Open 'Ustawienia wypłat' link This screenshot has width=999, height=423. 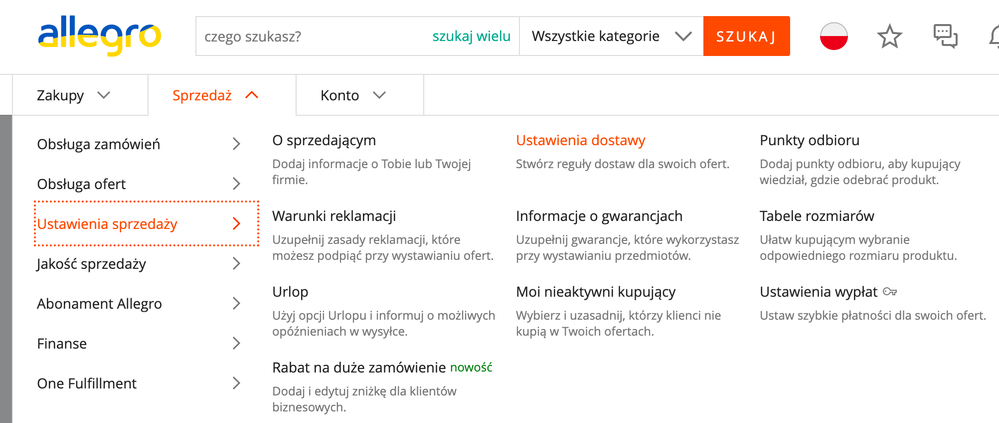(x=819, y=292)
